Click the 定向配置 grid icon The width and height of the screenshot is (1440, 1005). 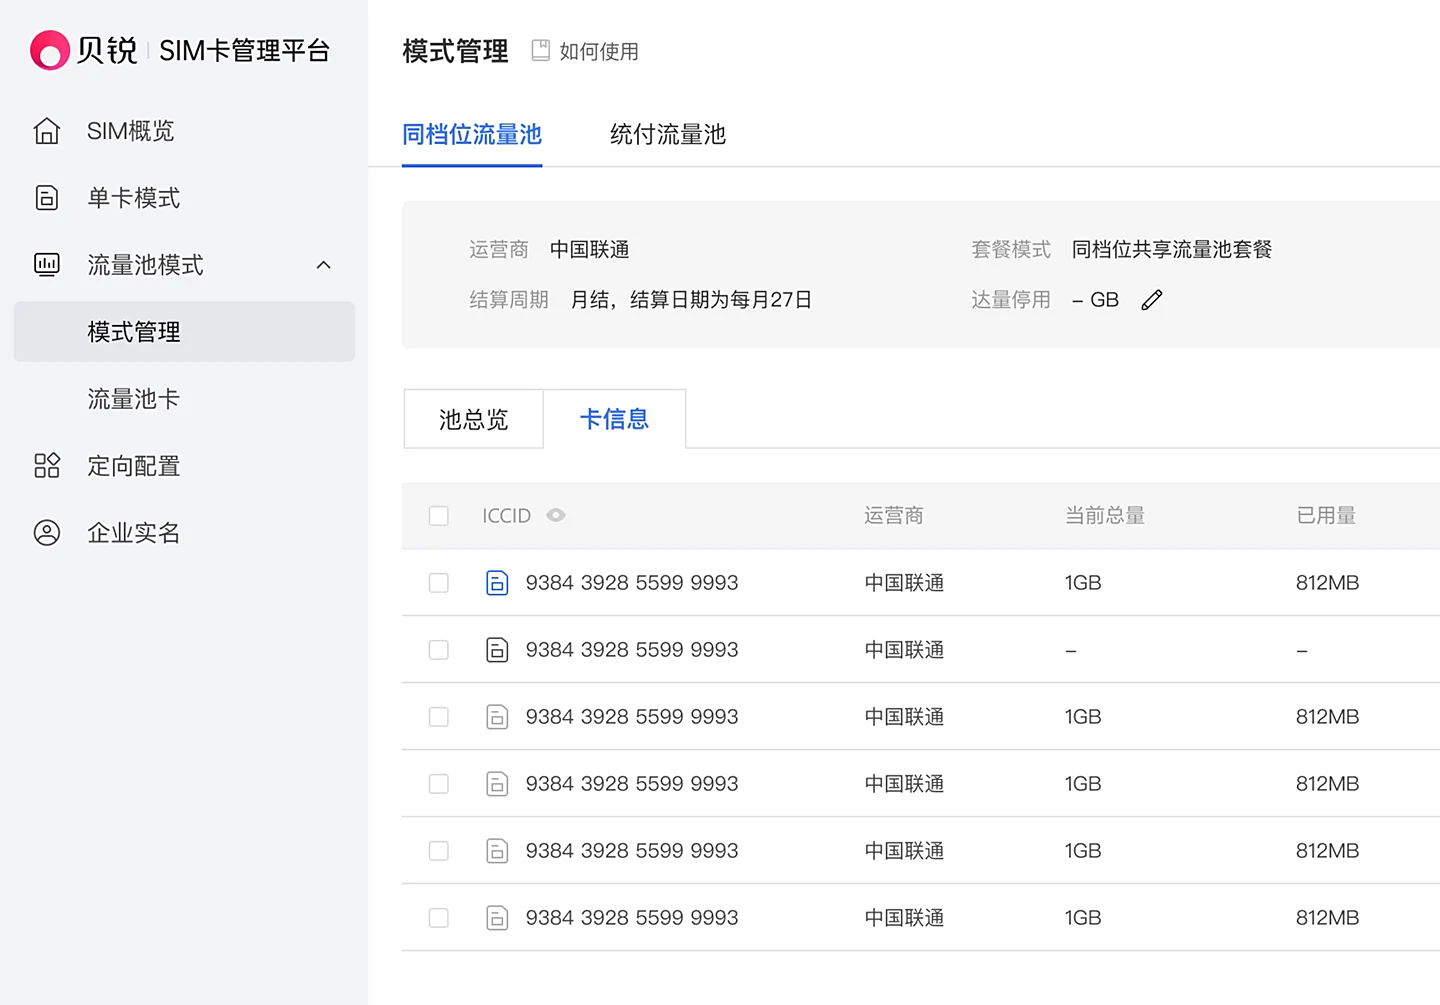(47, 466)
